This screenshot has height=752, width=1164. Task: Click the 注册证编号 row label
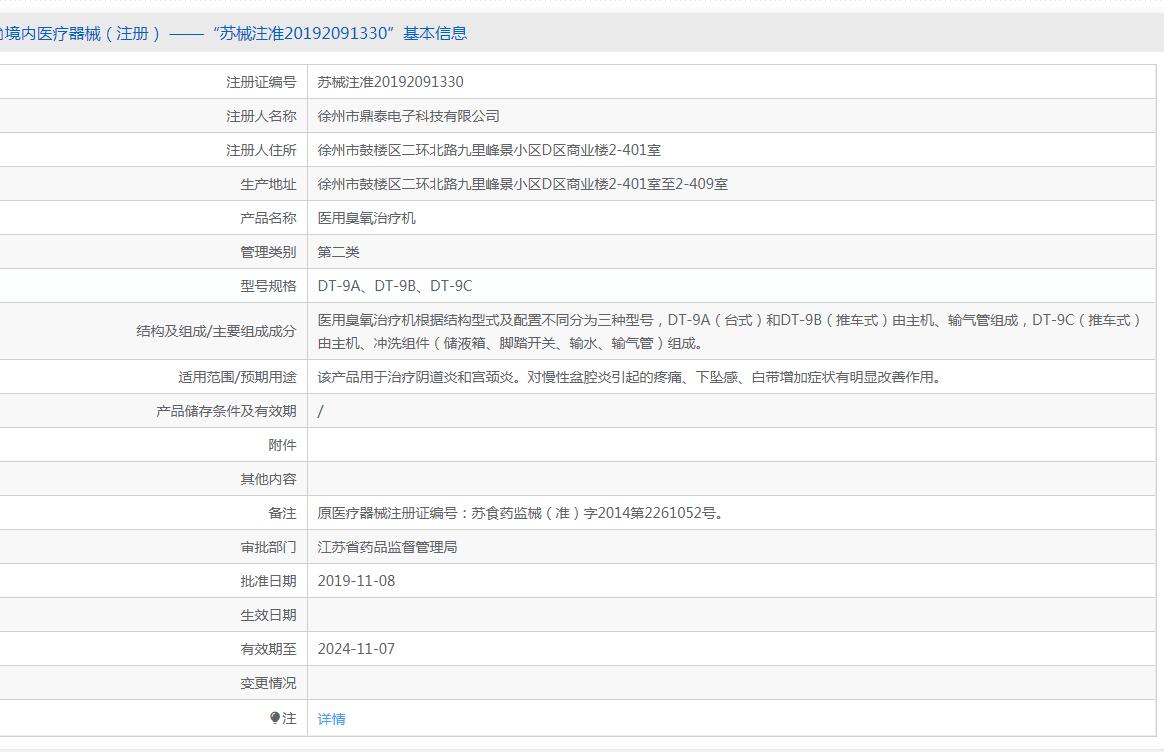(261, 82)
